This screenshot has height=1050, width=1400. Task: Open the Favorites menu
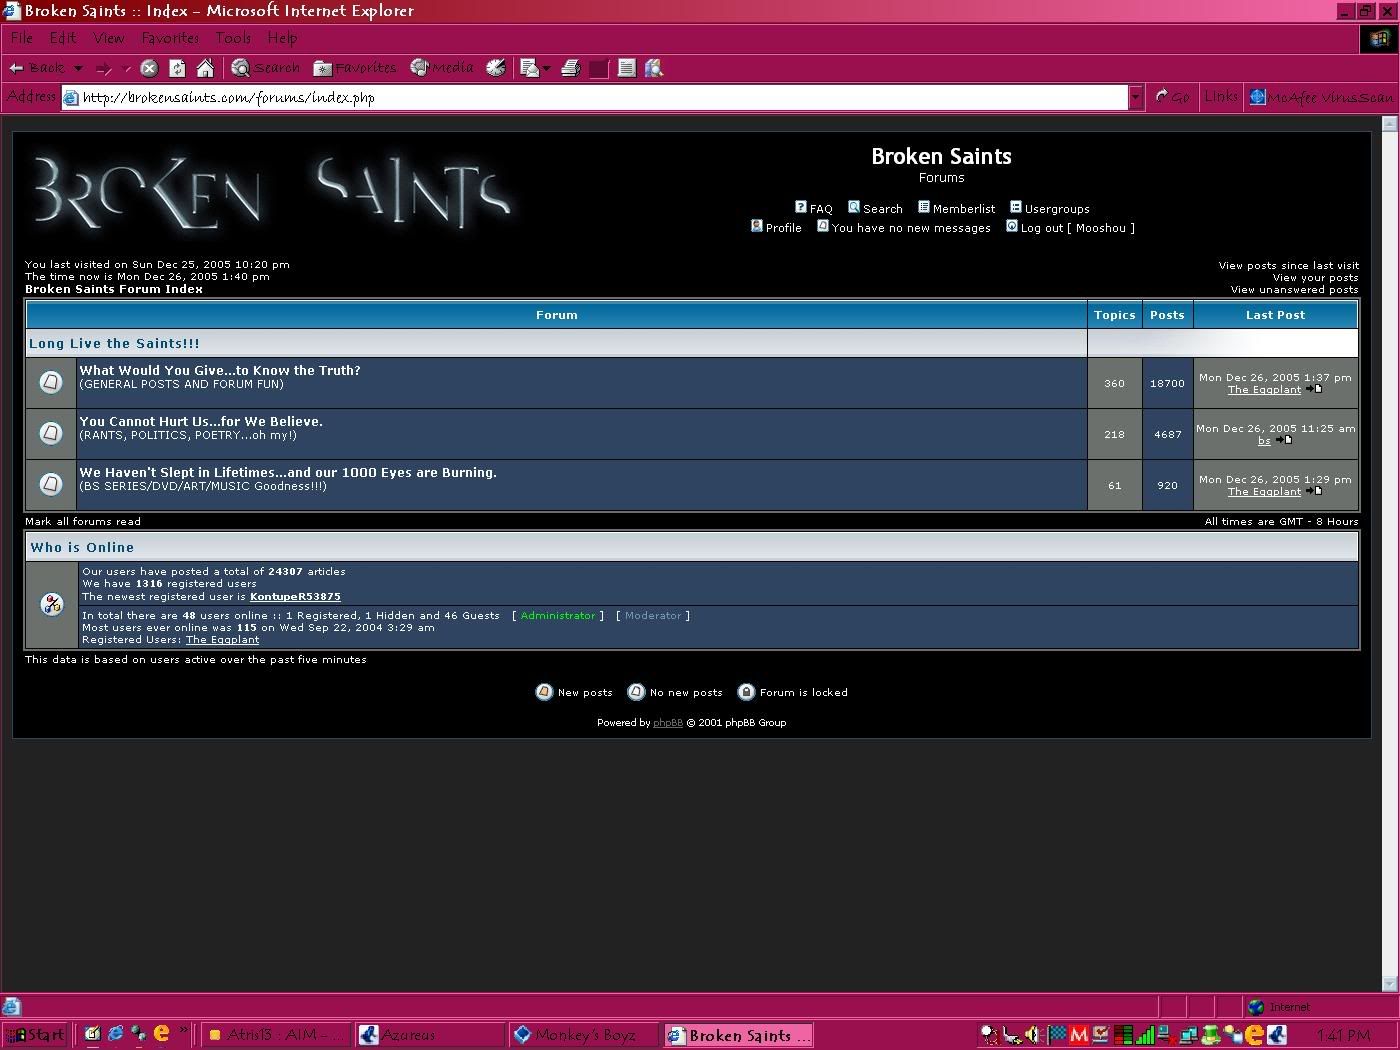(x=170, y=38)
